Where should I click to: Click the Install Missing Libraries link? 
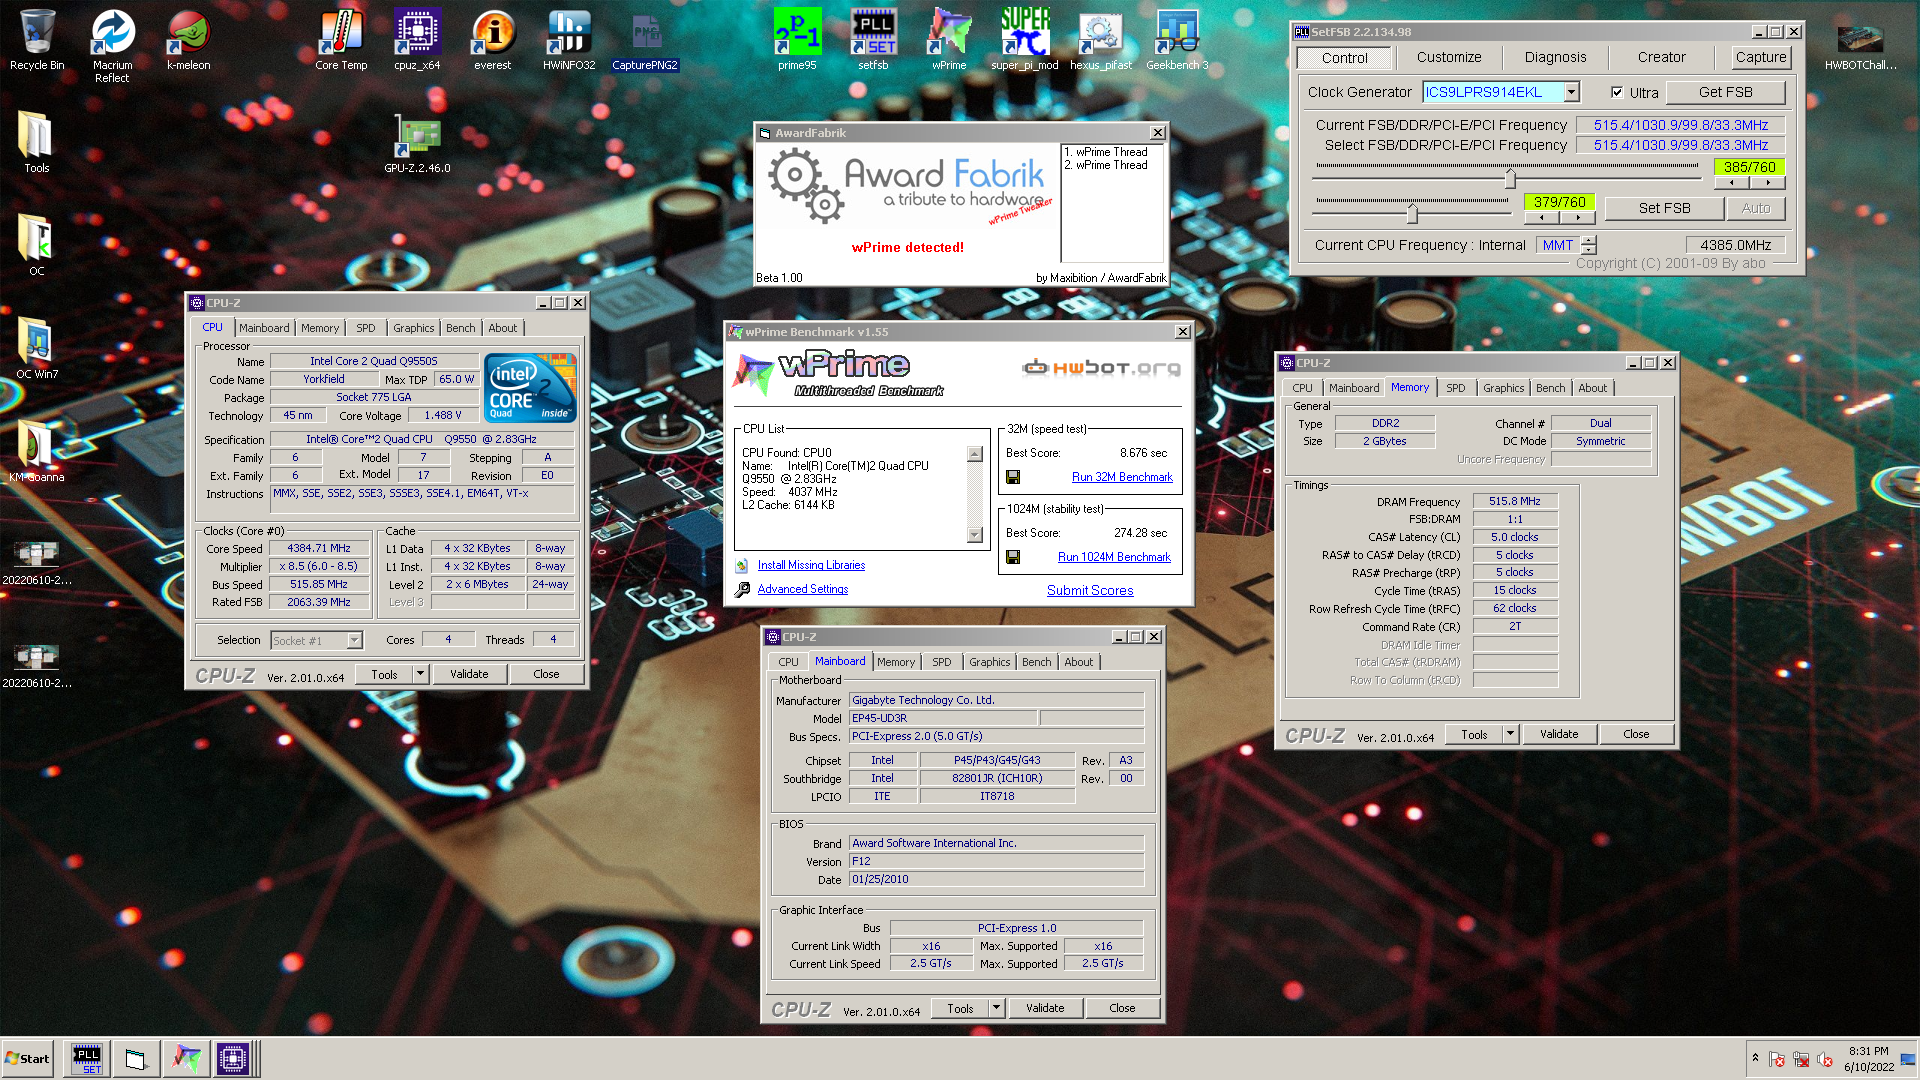pos(811,565)
